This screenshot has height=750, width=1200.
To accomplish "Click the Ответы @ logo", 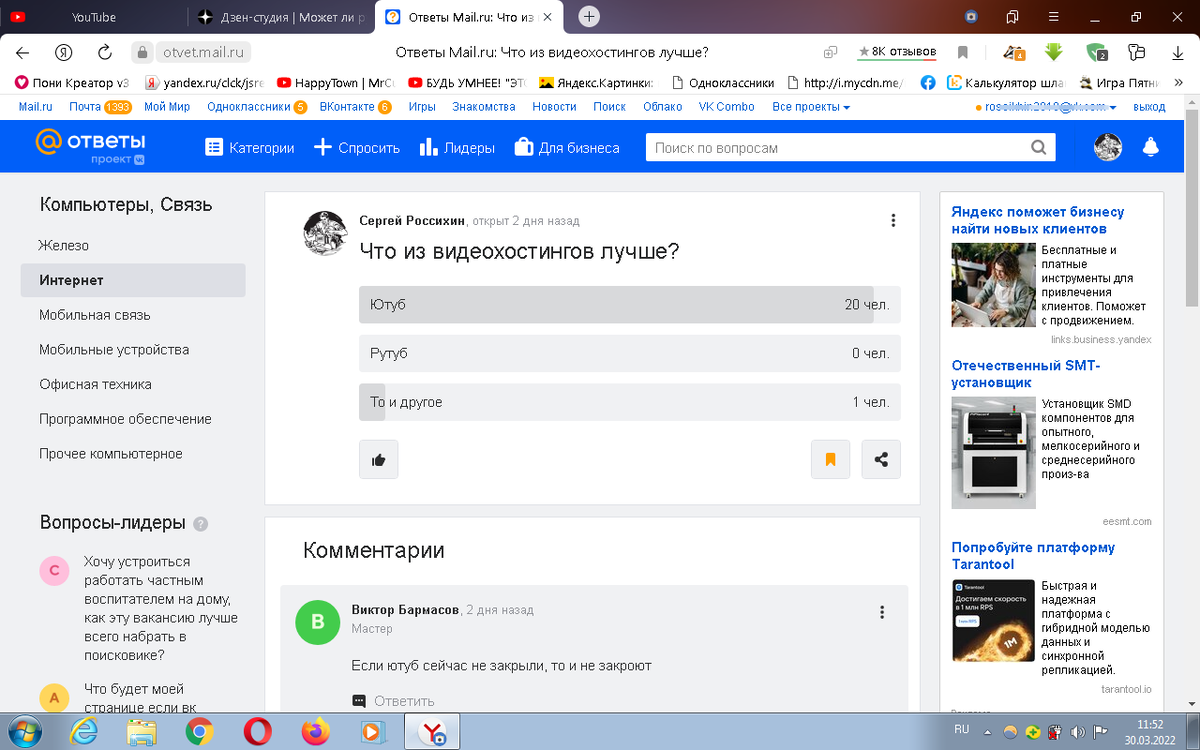I will (91, 146).
